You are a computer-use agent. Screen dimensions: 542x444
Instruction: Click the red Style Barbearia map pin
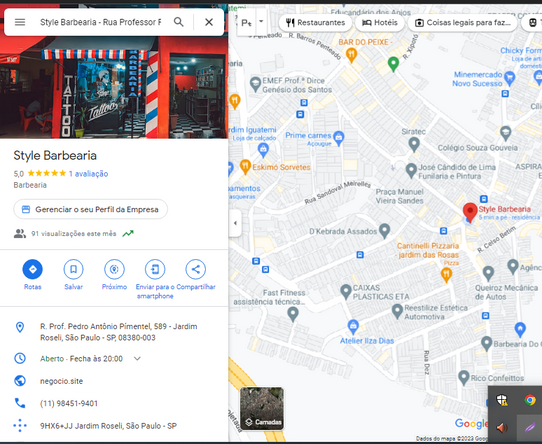click(470, 212)
